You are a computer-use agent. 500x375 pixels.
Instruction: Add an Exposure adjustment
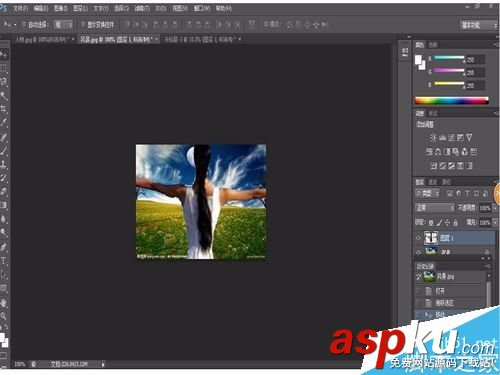(x=460, y=137)
